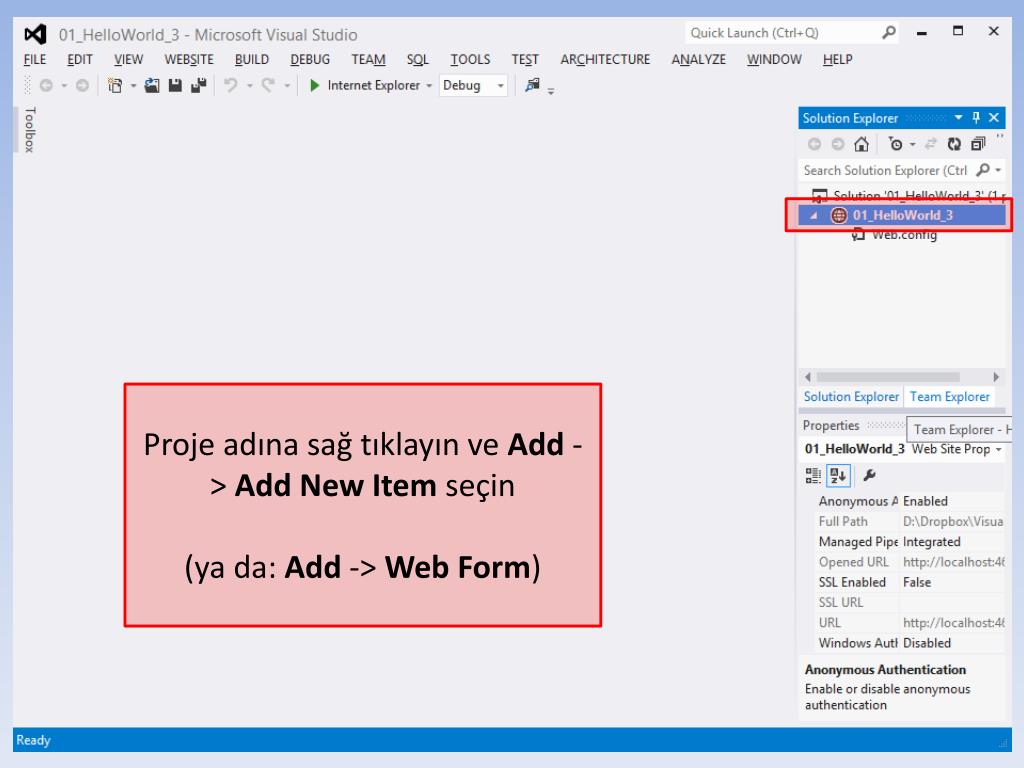Open the HELP menu
Viewport: 1024px width, 768px height.
[x=837, y=59]
